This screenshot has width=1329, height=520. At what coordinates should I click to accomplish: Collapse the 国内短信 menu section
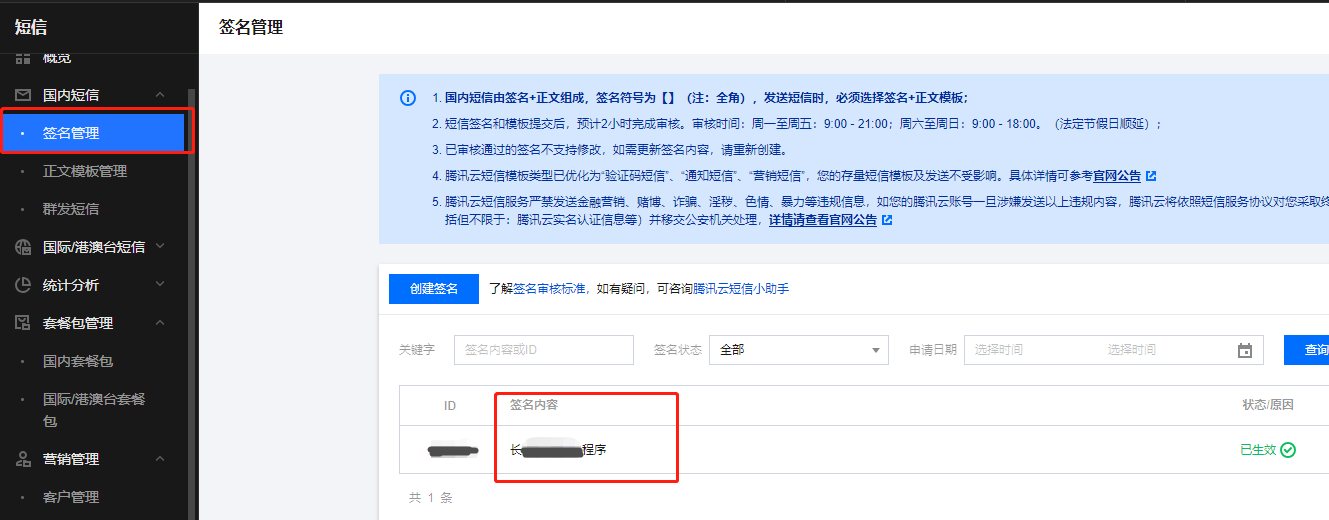[x=160, y=95]
